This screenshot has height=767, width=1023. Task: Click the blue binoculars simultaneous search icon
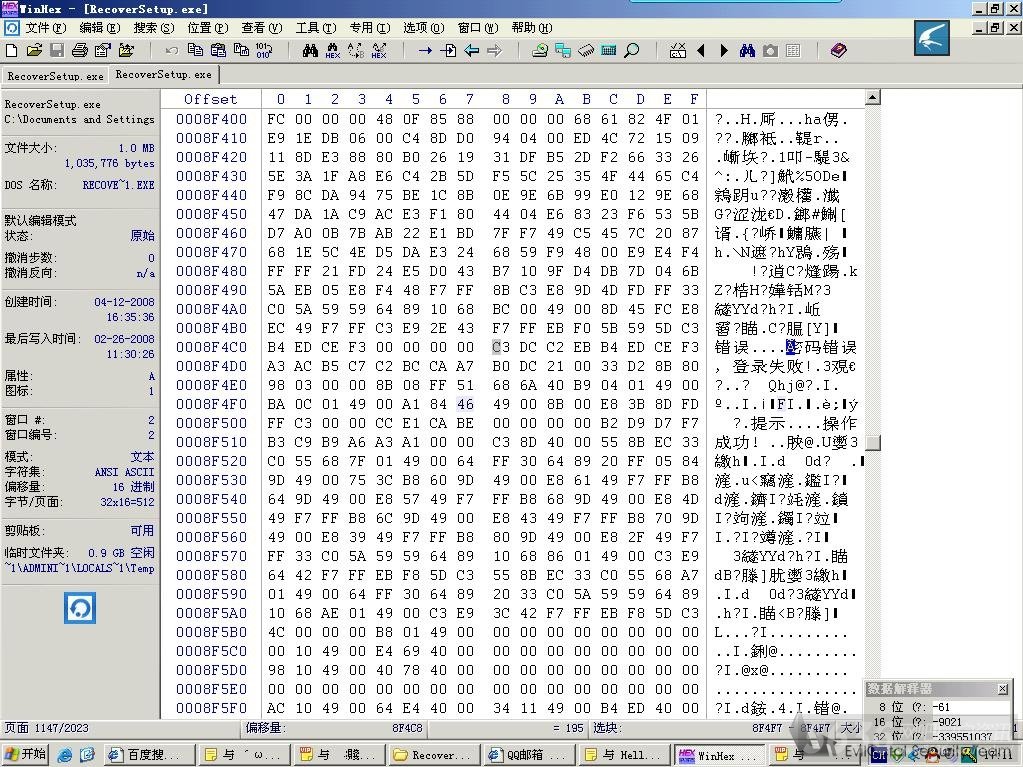tap(747, 50)
